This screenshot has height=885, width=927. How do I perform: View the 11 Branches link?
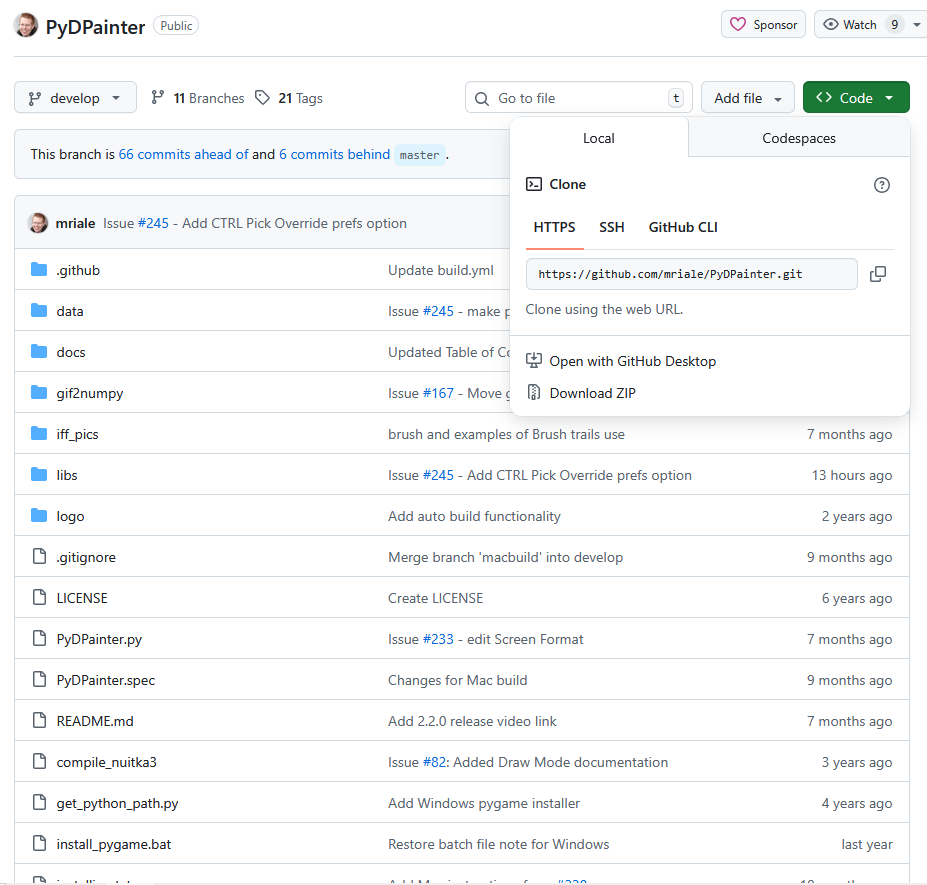point(197,98)
